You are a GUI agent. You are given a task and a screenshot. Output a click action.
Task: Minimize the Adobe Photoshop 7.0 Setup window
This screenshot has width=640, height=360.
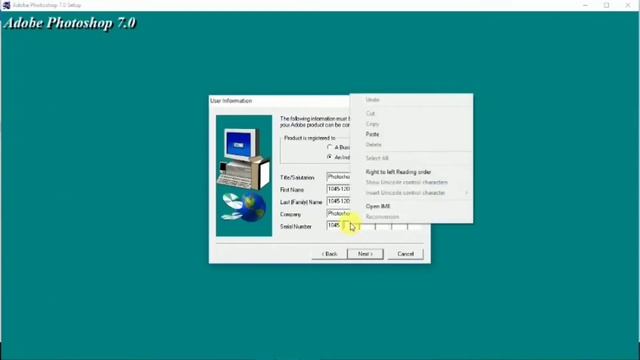[x=585, y=5]
